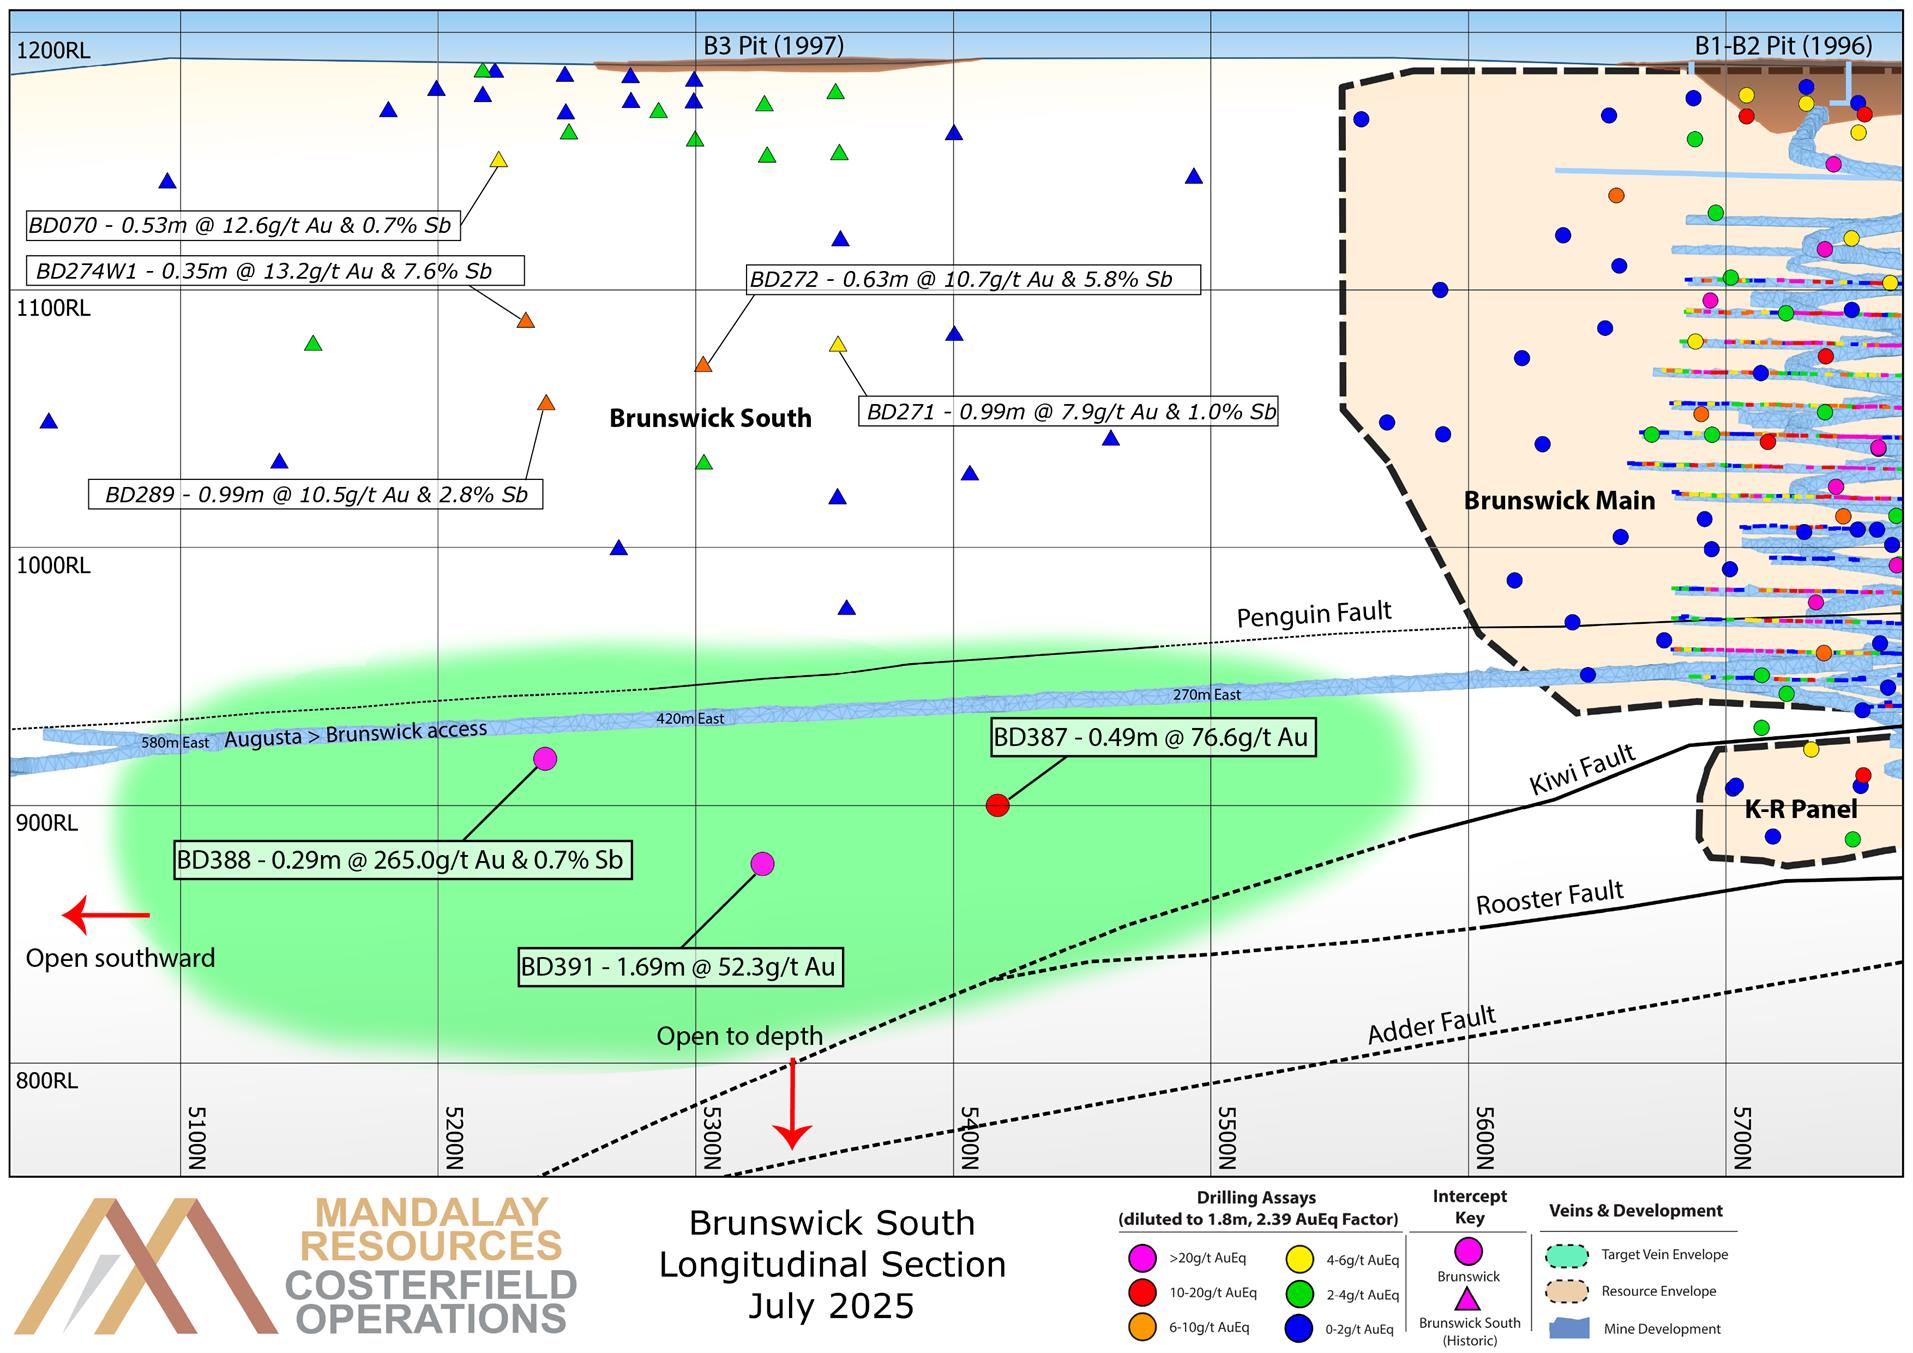Screen dimensions: 1913x1353
Task: Click the Brunswick South historic triangle key
Action: click(1468, 1300)
